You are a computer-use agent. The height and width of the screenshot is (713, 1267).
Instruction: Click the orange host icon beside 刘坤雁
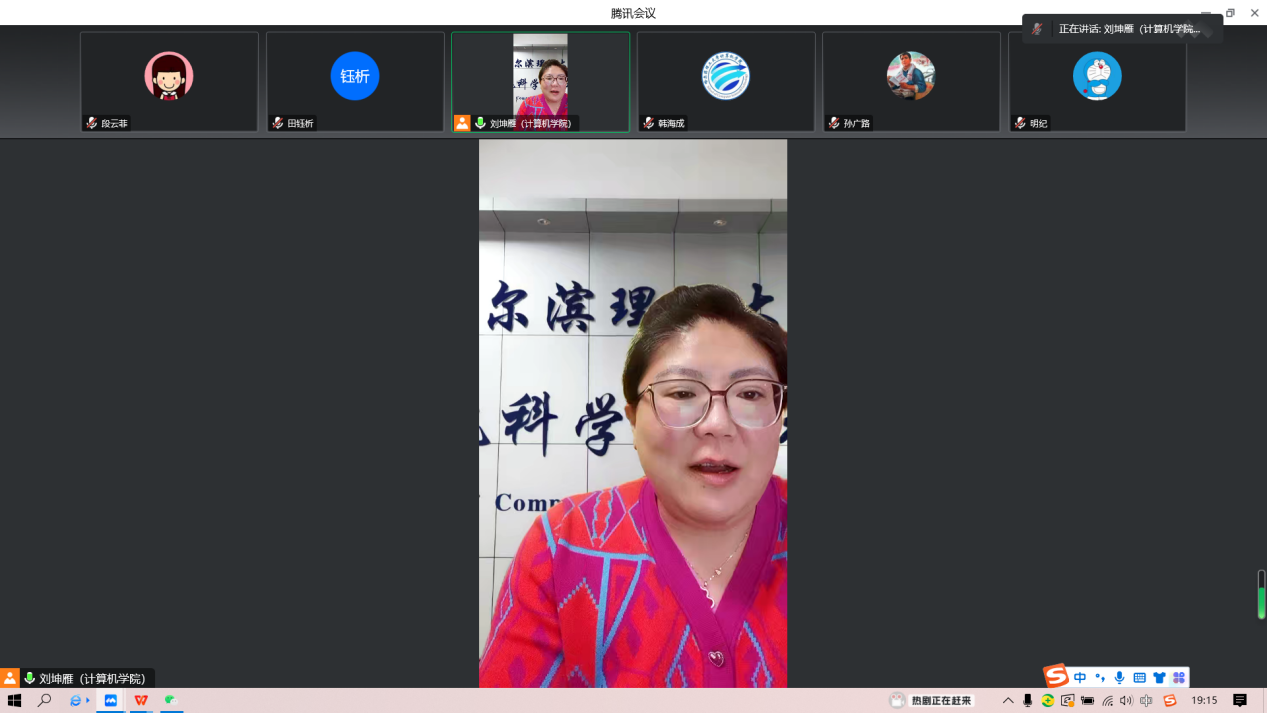tap(462, 123)
